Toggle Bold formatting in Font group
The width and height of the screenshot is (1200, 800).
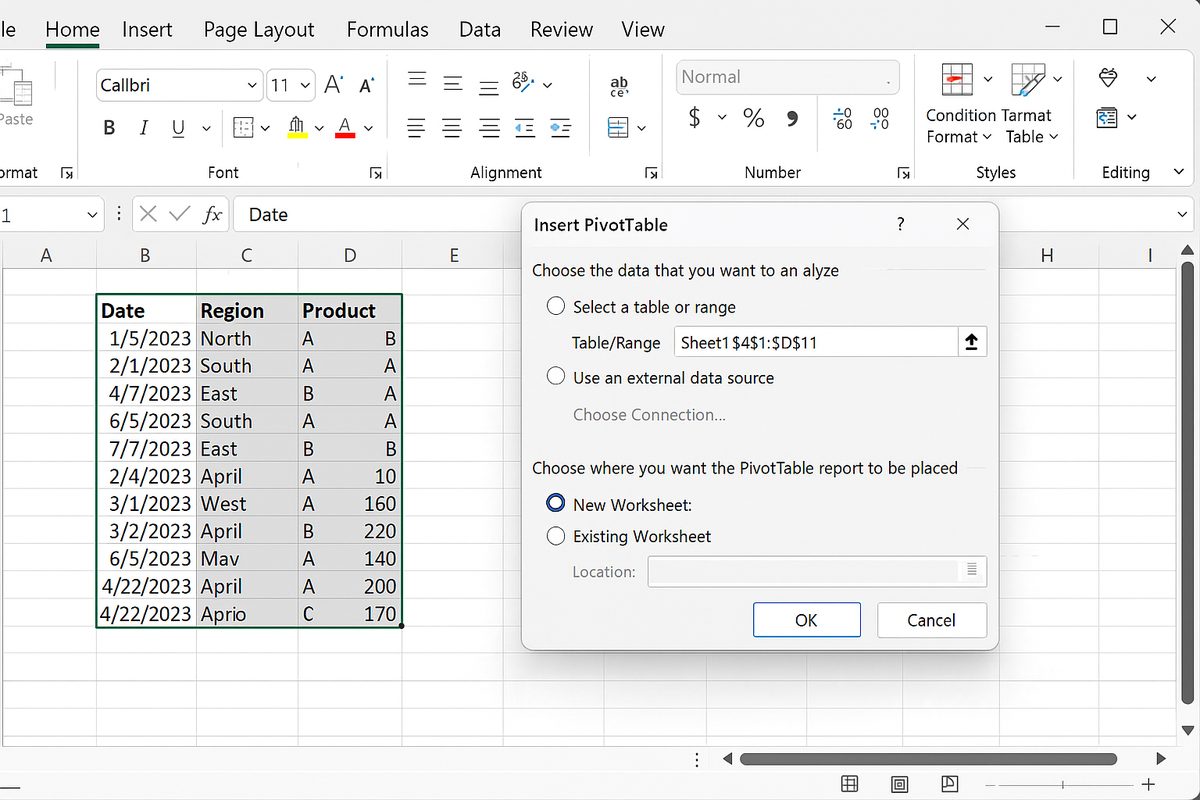pos(109,128)
